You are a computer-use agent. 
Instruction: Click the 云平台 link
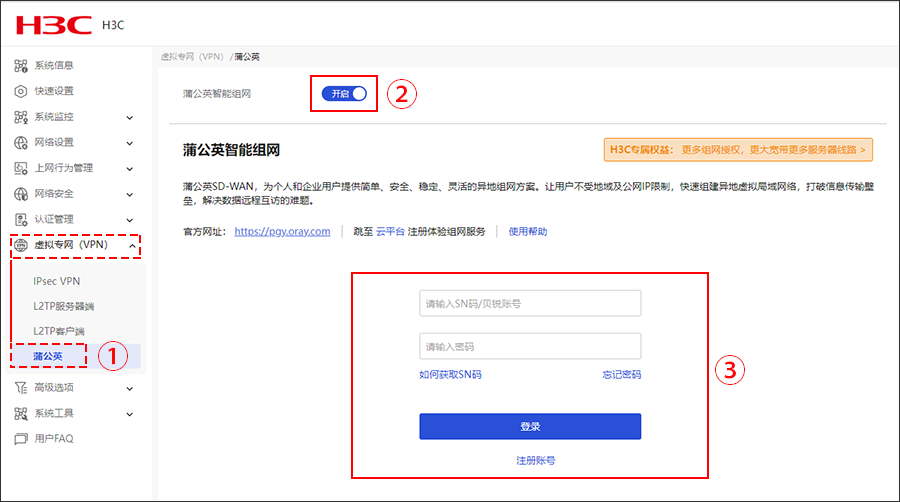[x=390, y=231]
